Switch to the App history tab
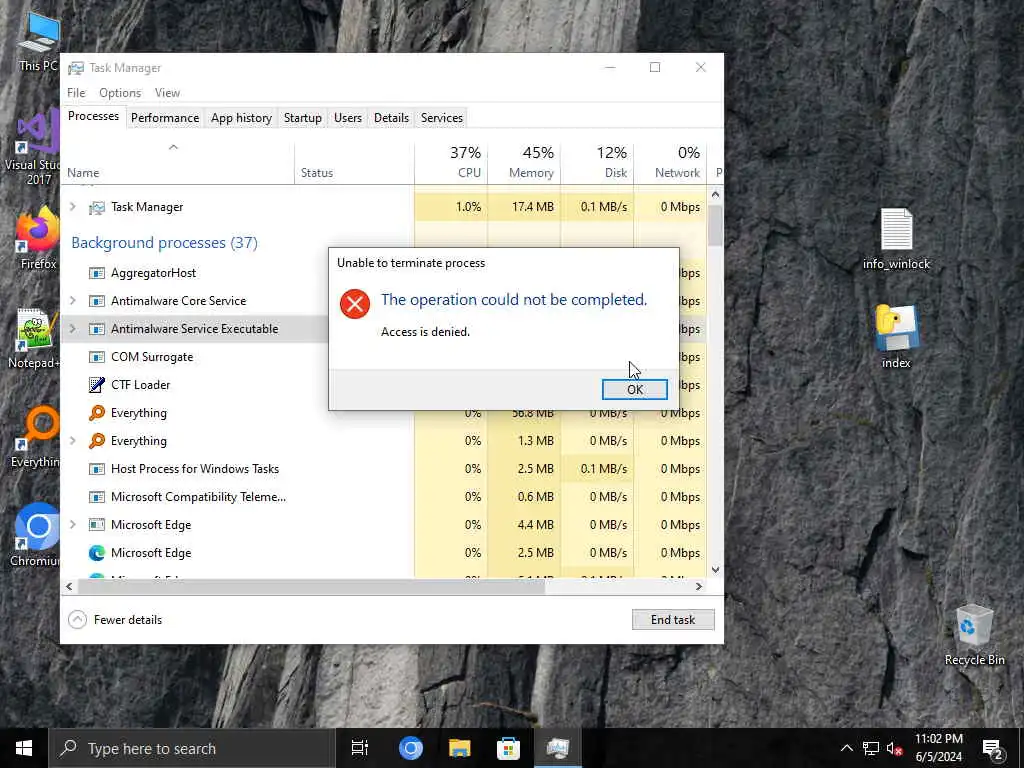Viewport: 1024px width, 768px height. tap(241, 118)
